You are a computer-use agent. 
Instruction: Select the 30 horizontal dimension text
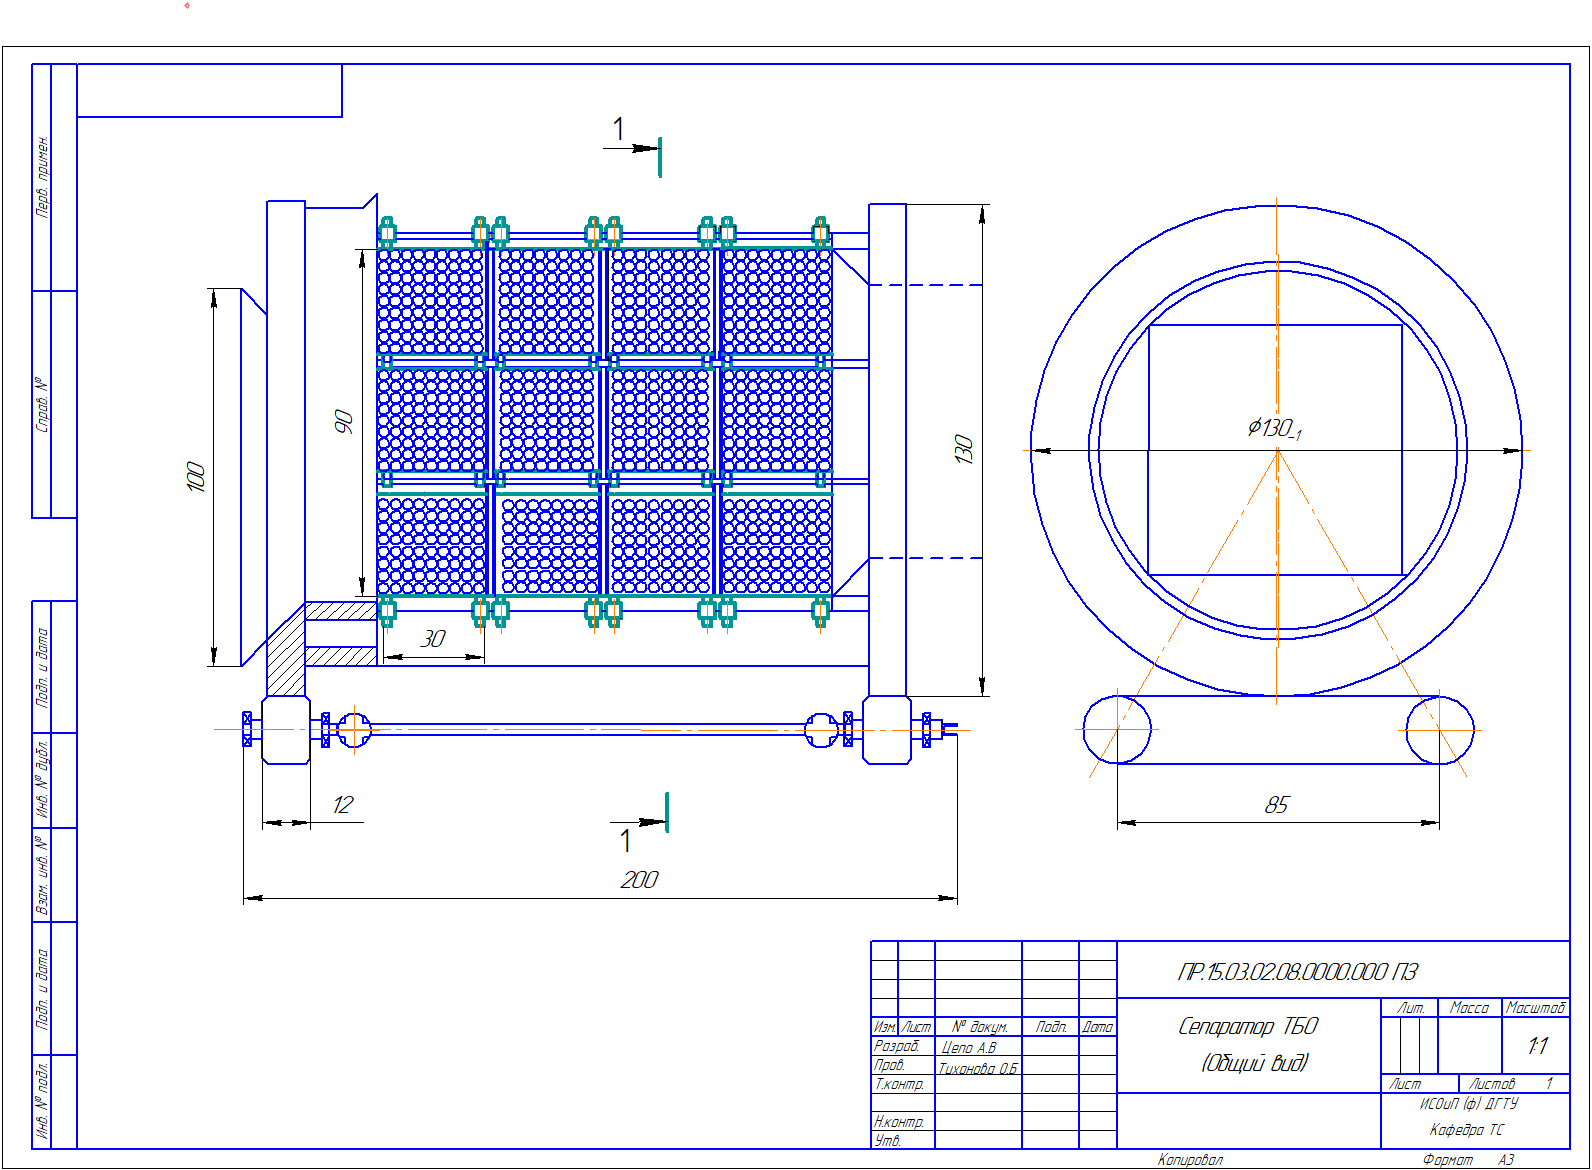tap(433, 639)
